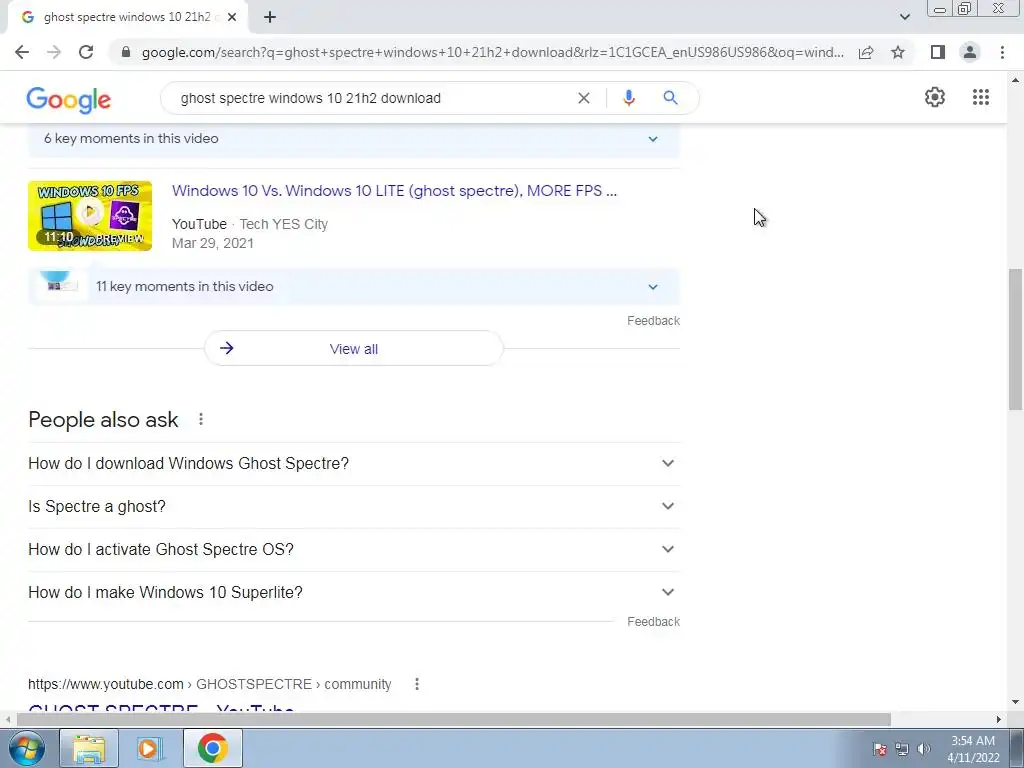Start voice search with the microphone icon
The width and height of the screenshot is (1024, 768).
coord(629,98)
